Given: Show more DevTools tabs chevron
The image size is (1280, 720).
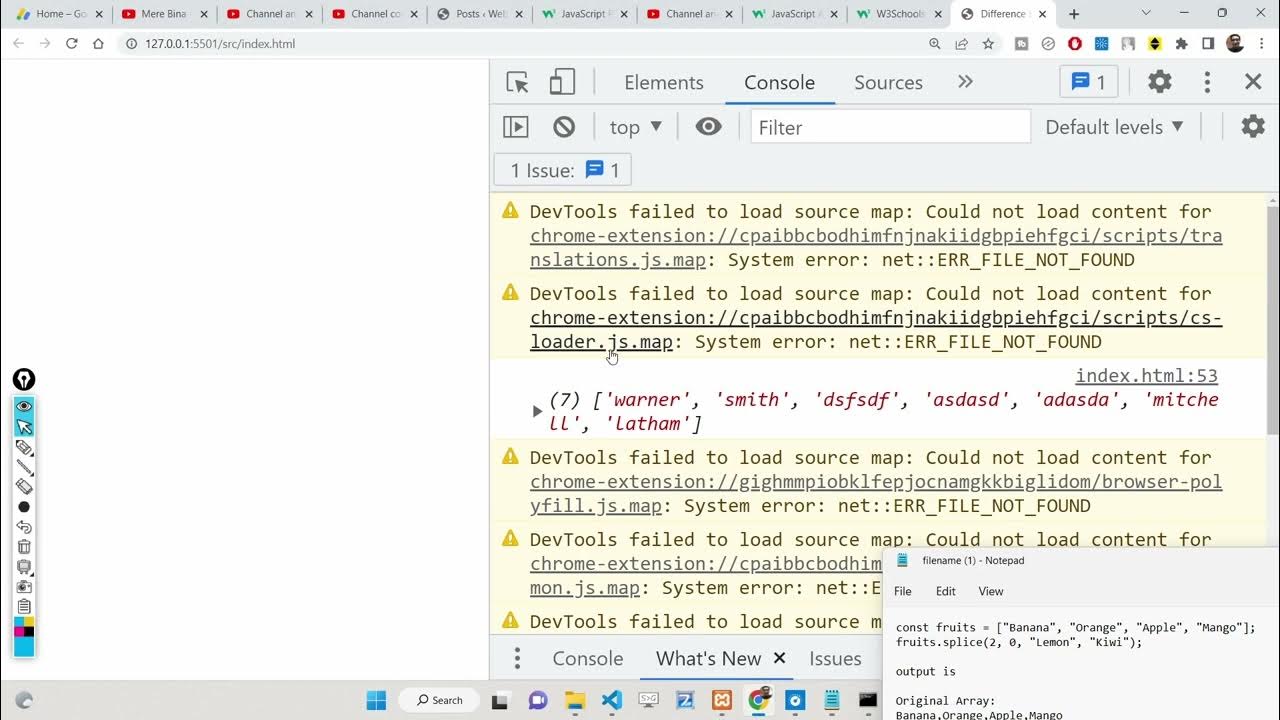Looking at the screenshot, I should coord(965,82).
